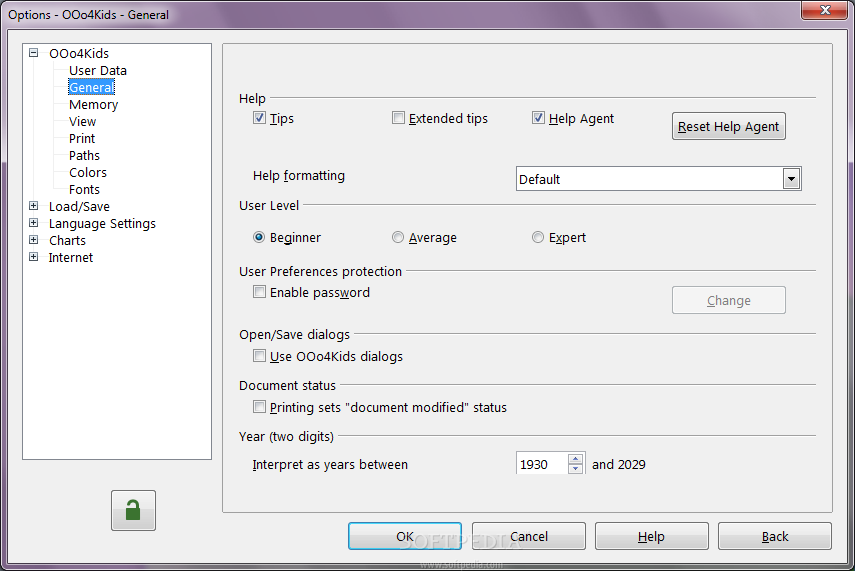Select the Beginner user level
The image size is (855, 571).
(x=259, y=237)
